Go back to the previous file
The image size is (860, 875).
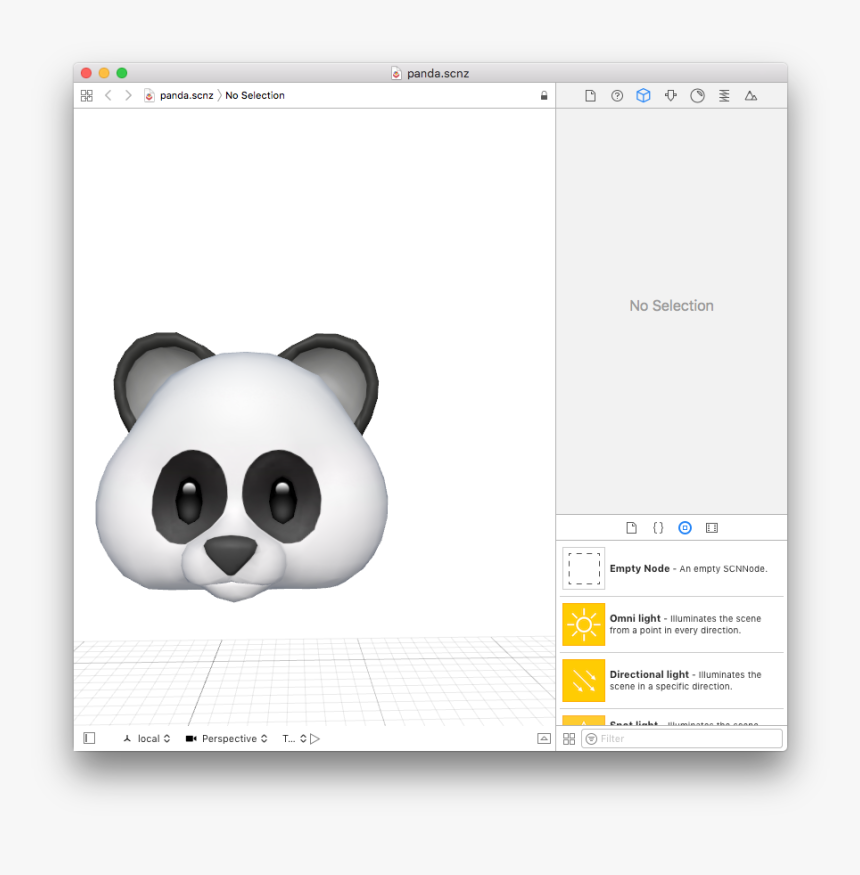(x=108, y=95)
